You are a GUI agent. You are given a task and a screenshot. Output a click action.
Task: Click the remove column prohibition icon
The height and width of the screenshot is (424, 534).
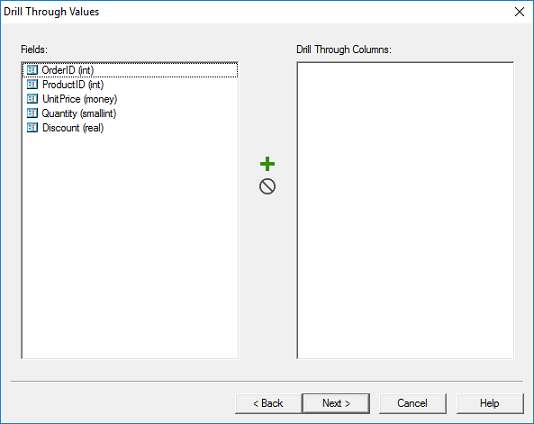point(267,186)
